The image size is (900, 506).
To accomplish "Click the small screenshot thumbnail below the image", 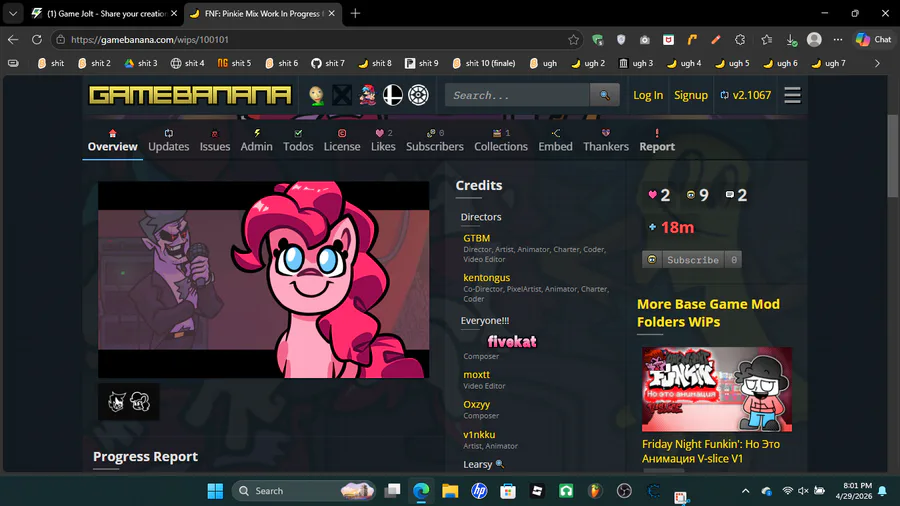I will (129, 402).
